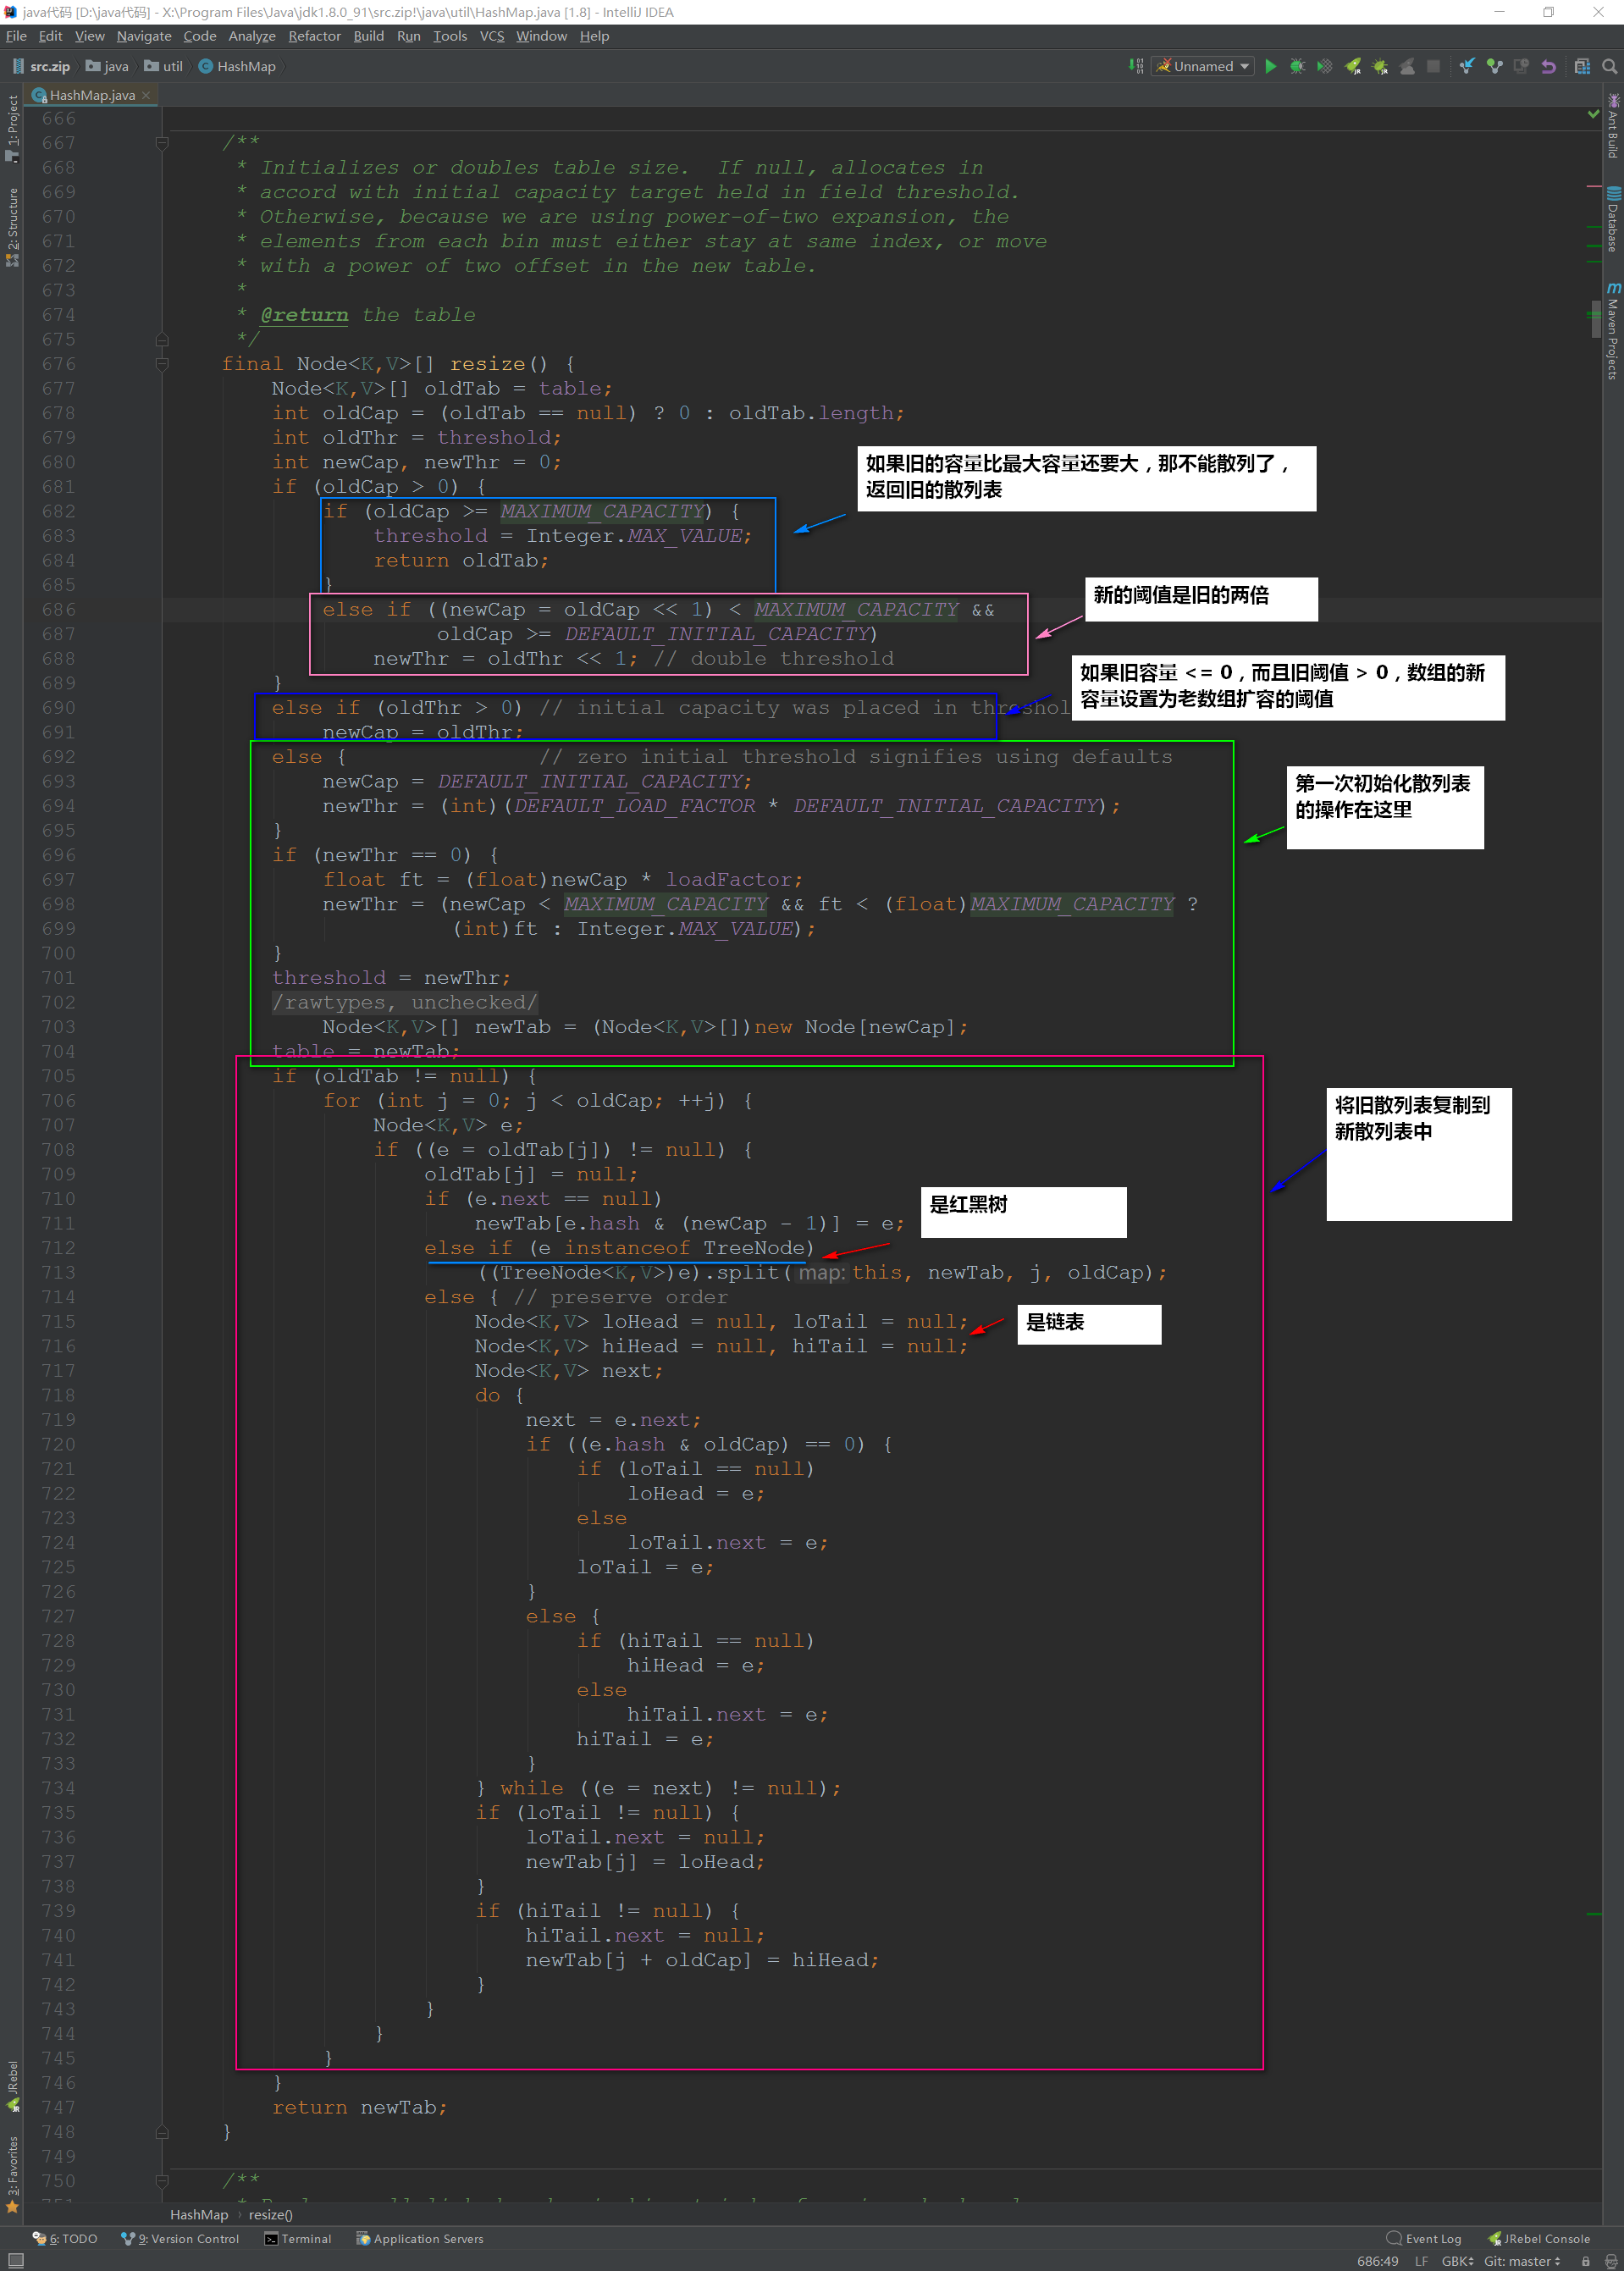
Task: Click the Stop square icon
Action: click(x=1433, y=66)
